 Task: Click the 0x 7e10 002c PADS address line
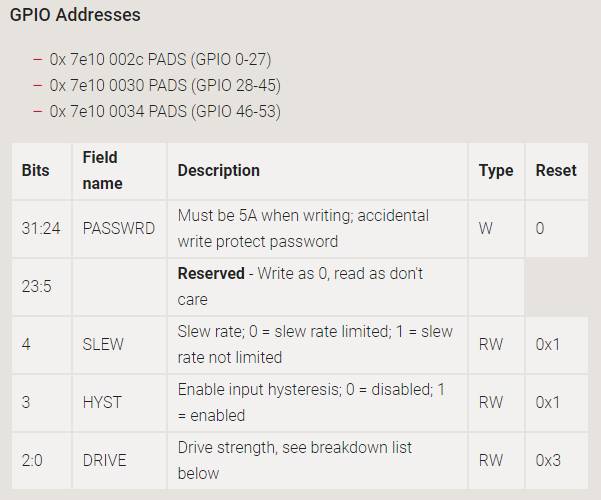click(x=160, y=59)
